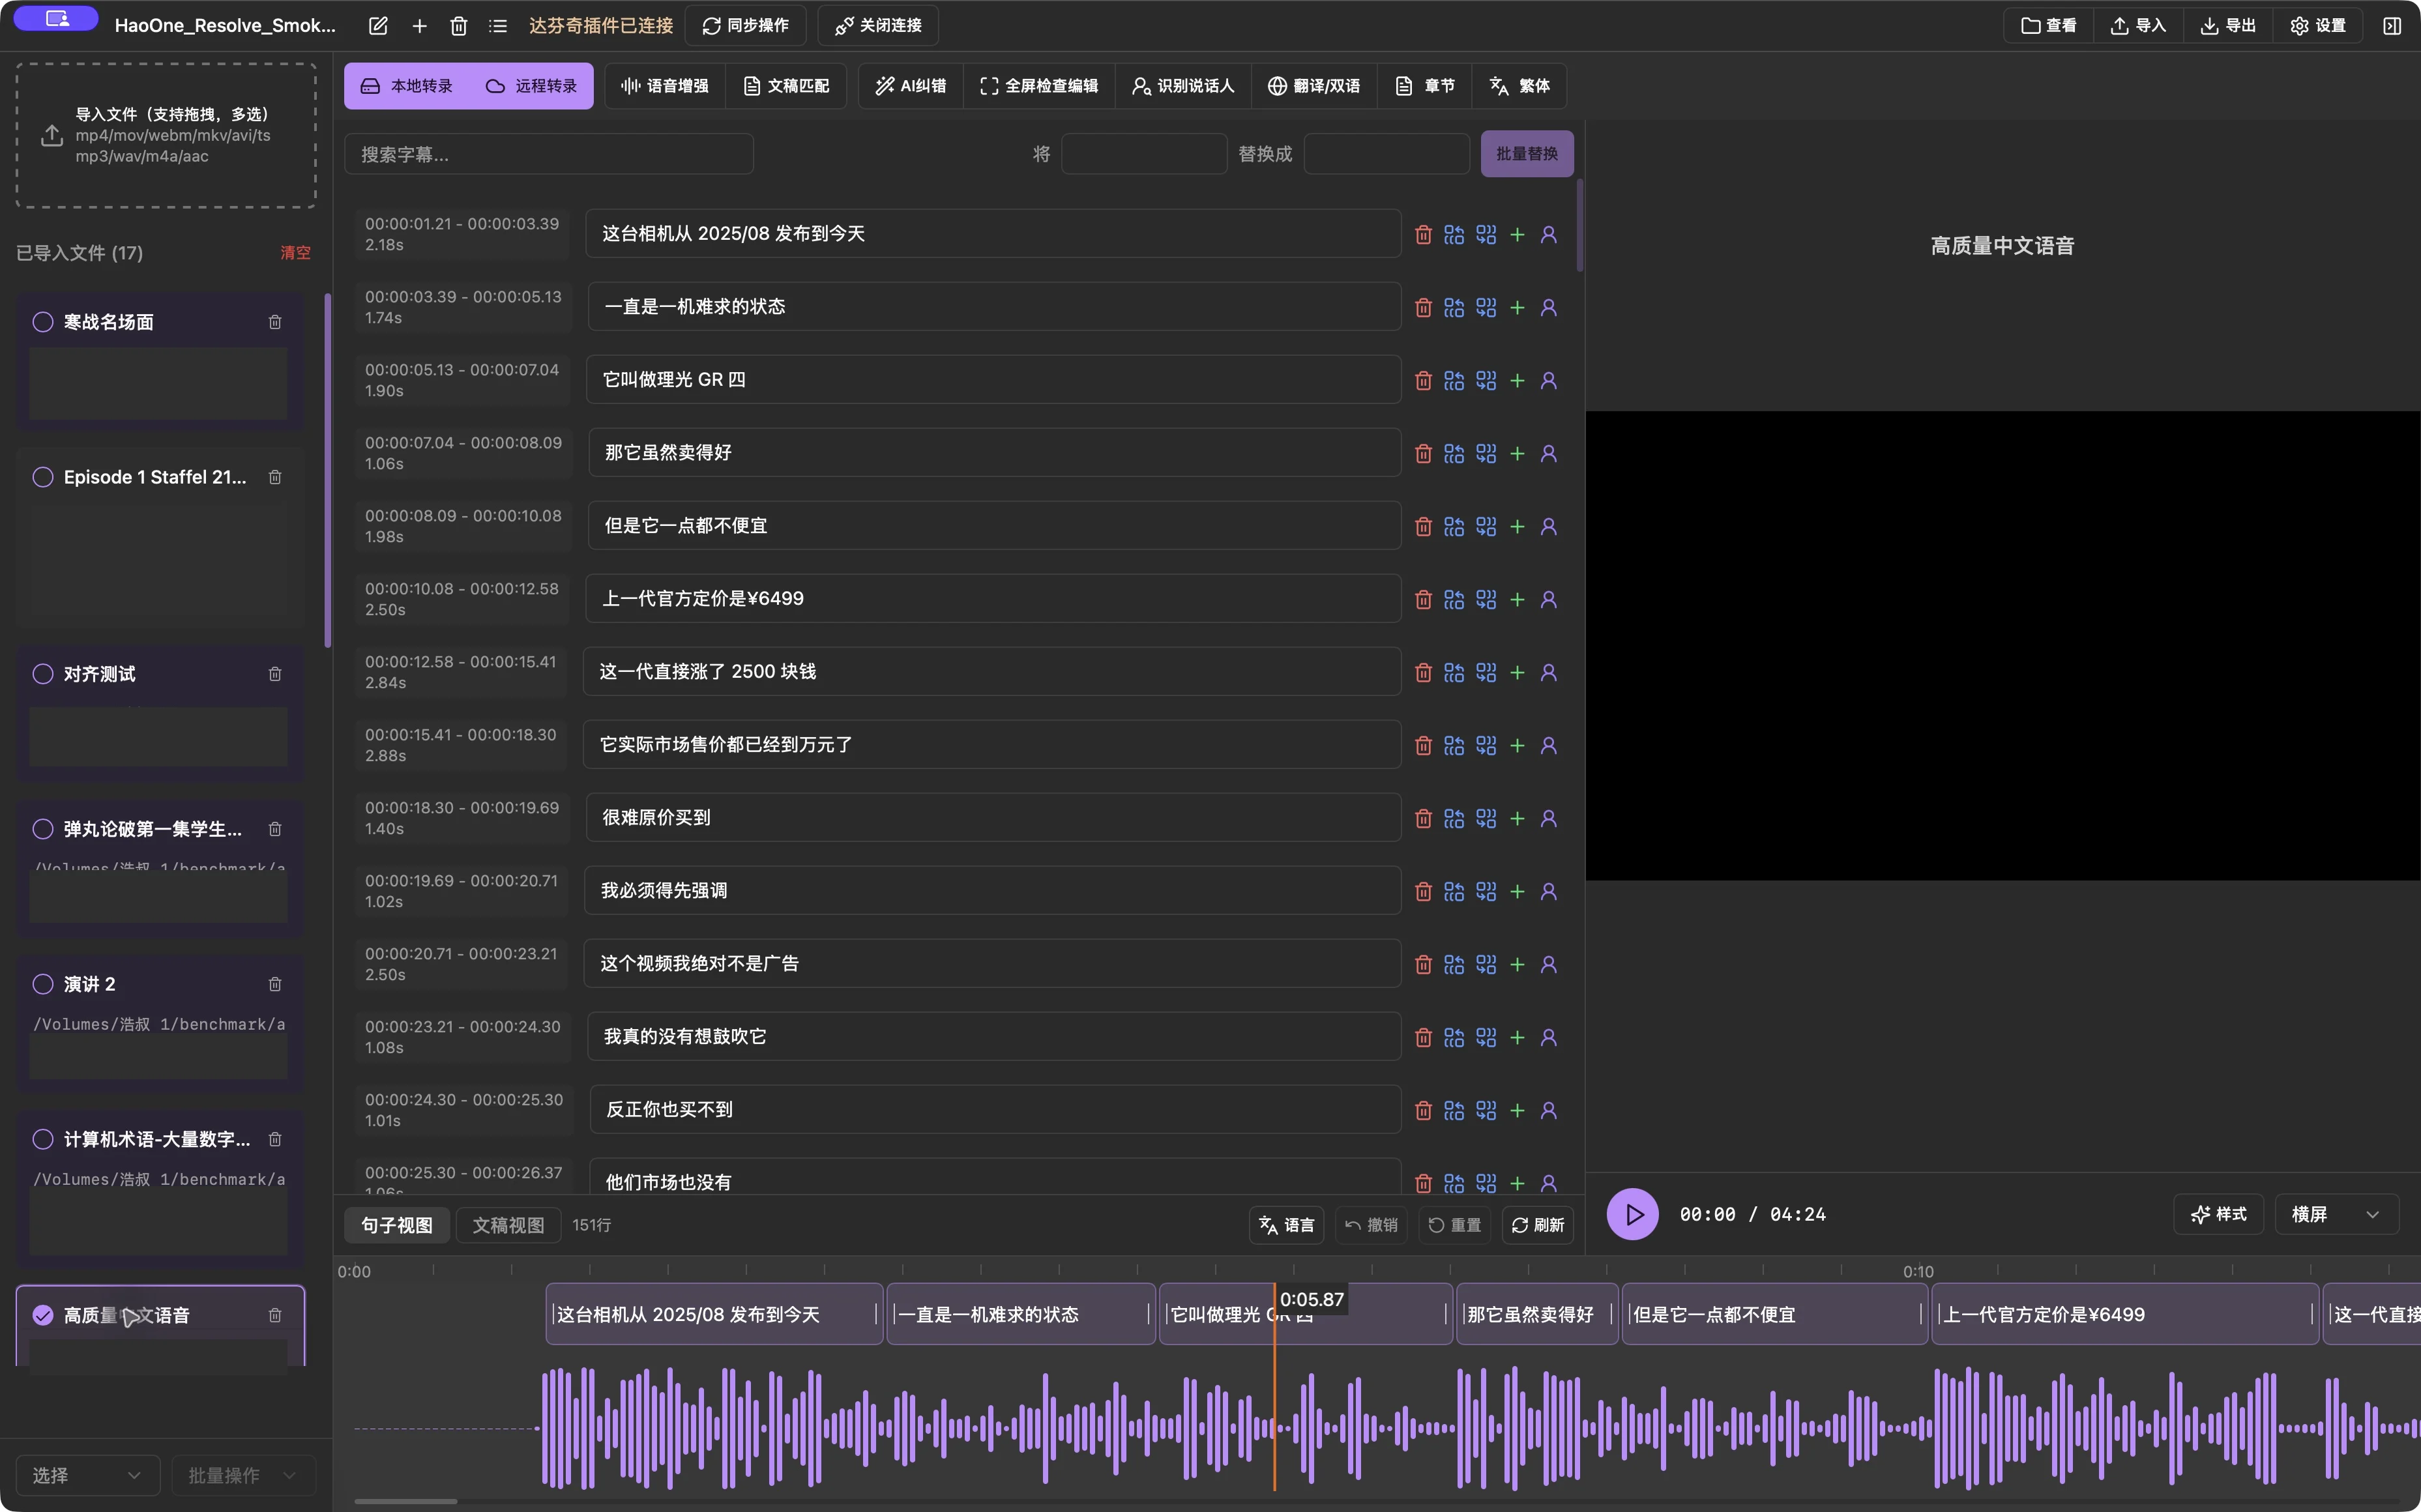Open the 选择 dropdown at bottom left
2421x1512 pixels.
87,1475
